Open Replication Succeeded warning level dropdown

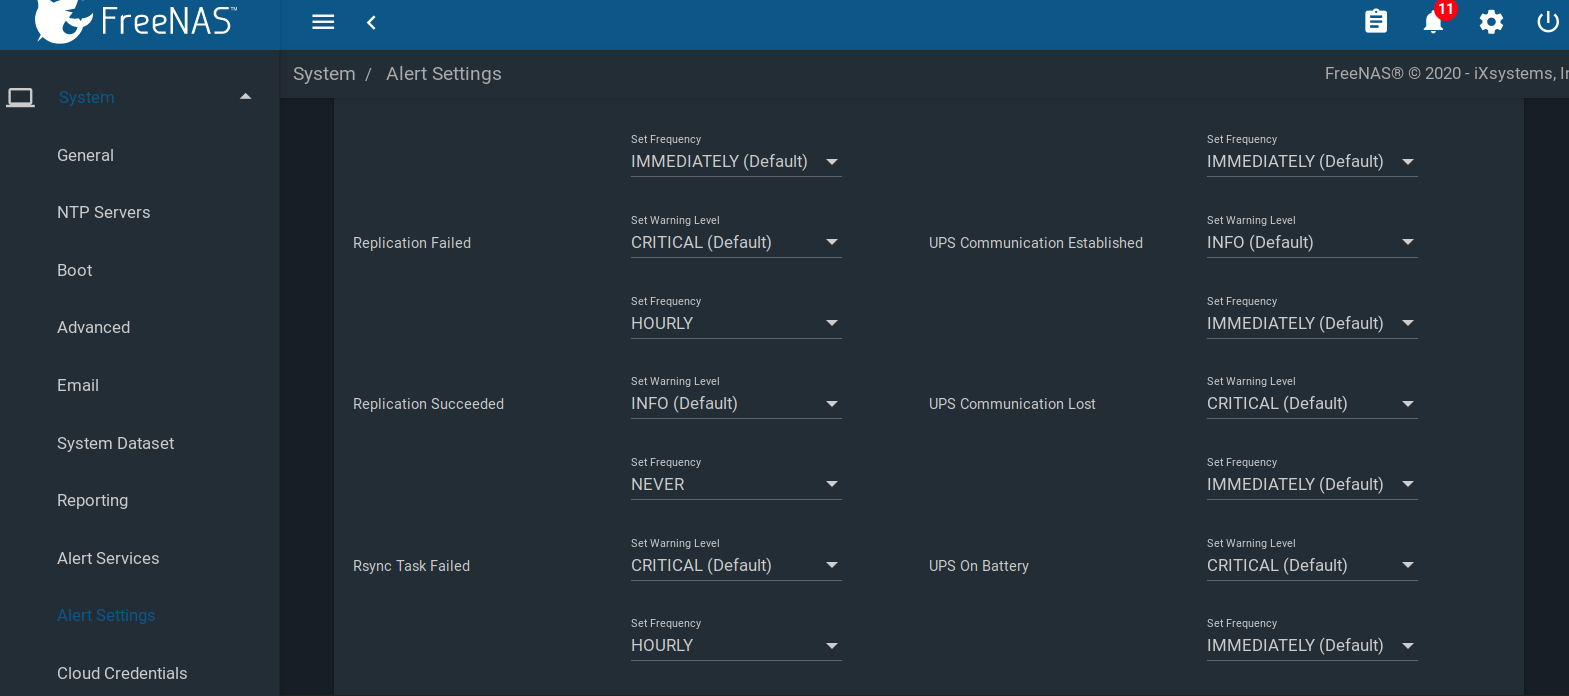(x=736, y=403)
